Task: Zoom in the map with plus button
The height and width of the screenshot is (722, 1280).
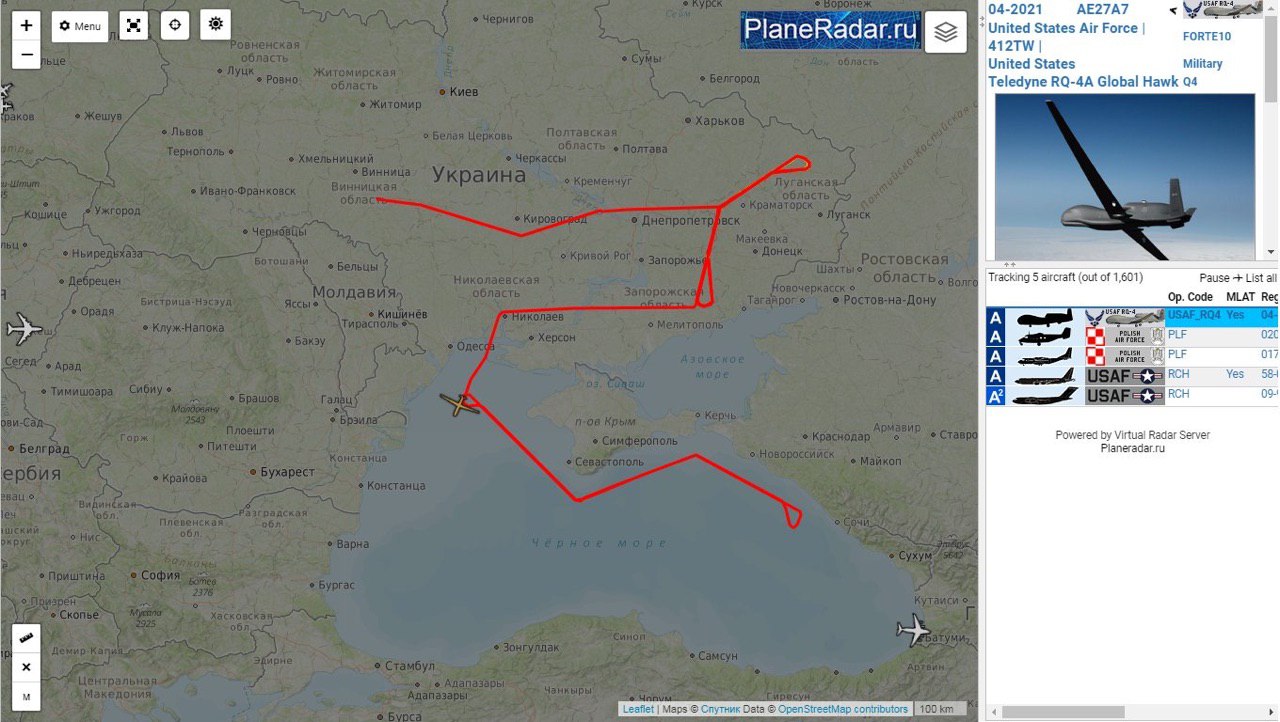Action: point(26,25)
